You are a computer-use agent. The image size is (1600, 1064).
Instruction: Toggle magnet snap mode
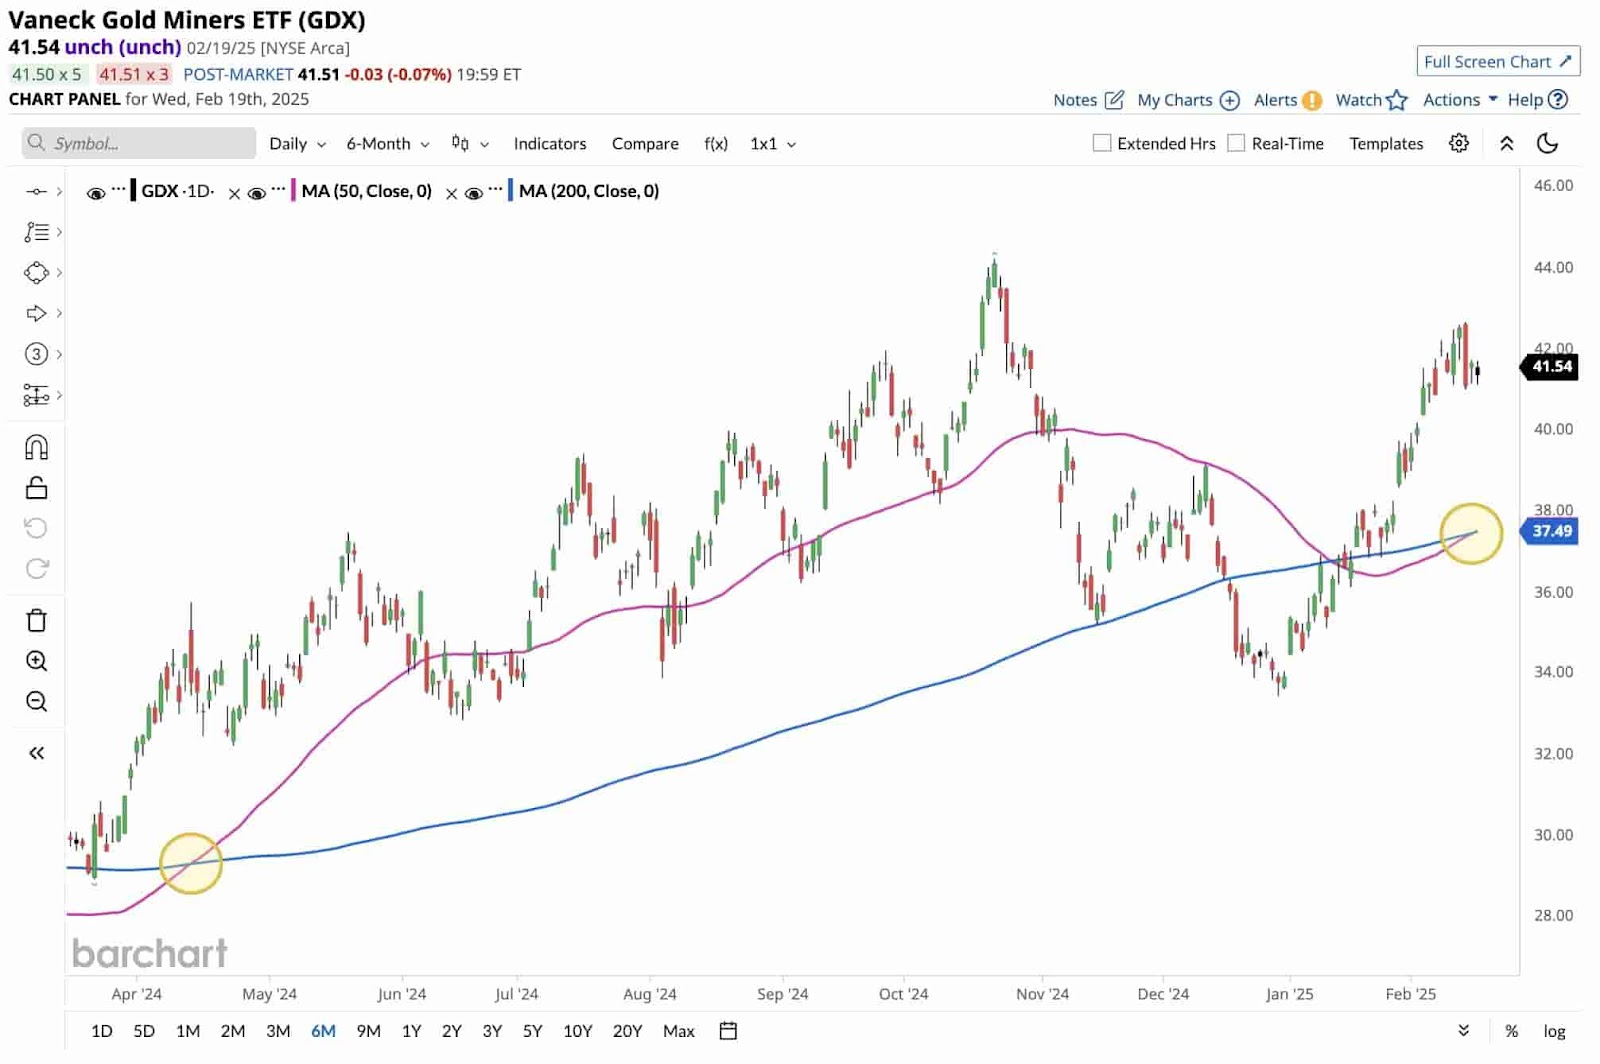(x=36, y=447)
